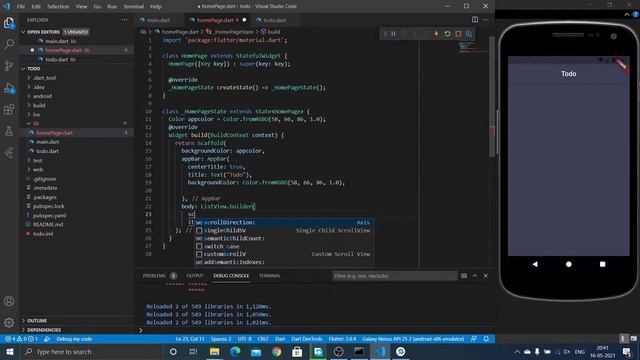Open the Run and Debug view

(x=9, y=88)
